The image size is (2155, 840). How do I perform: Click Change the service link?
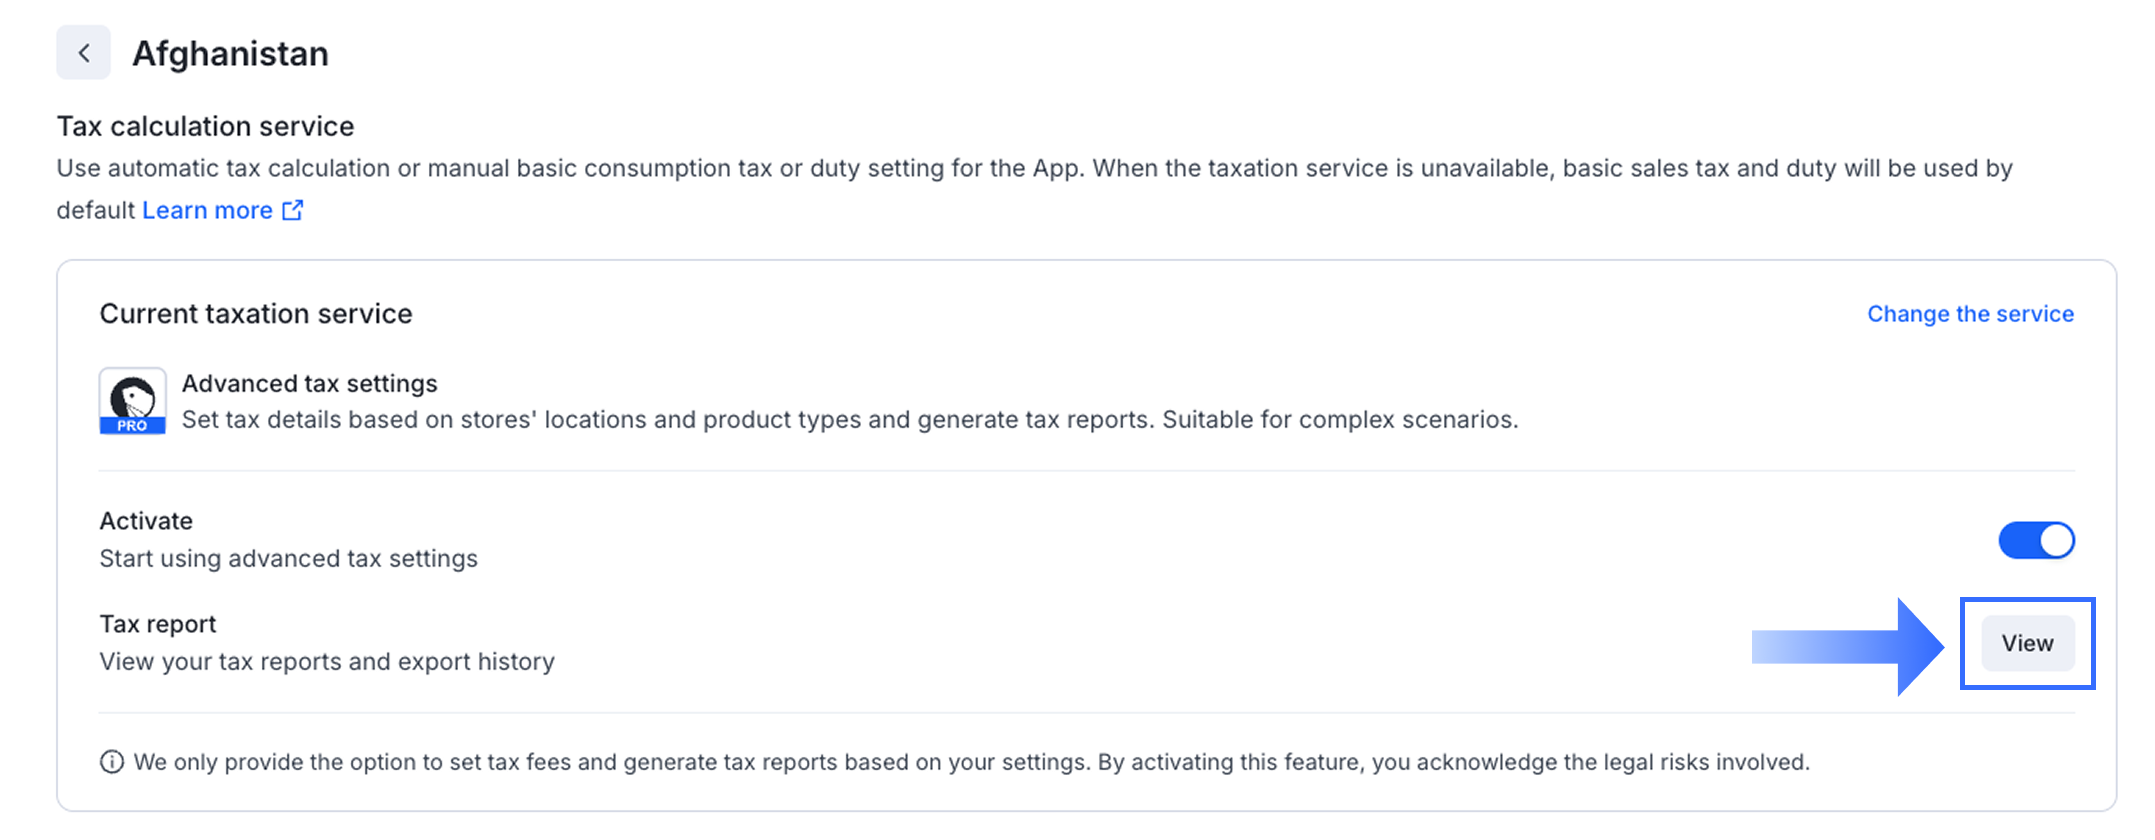(x=1970, y=314)
